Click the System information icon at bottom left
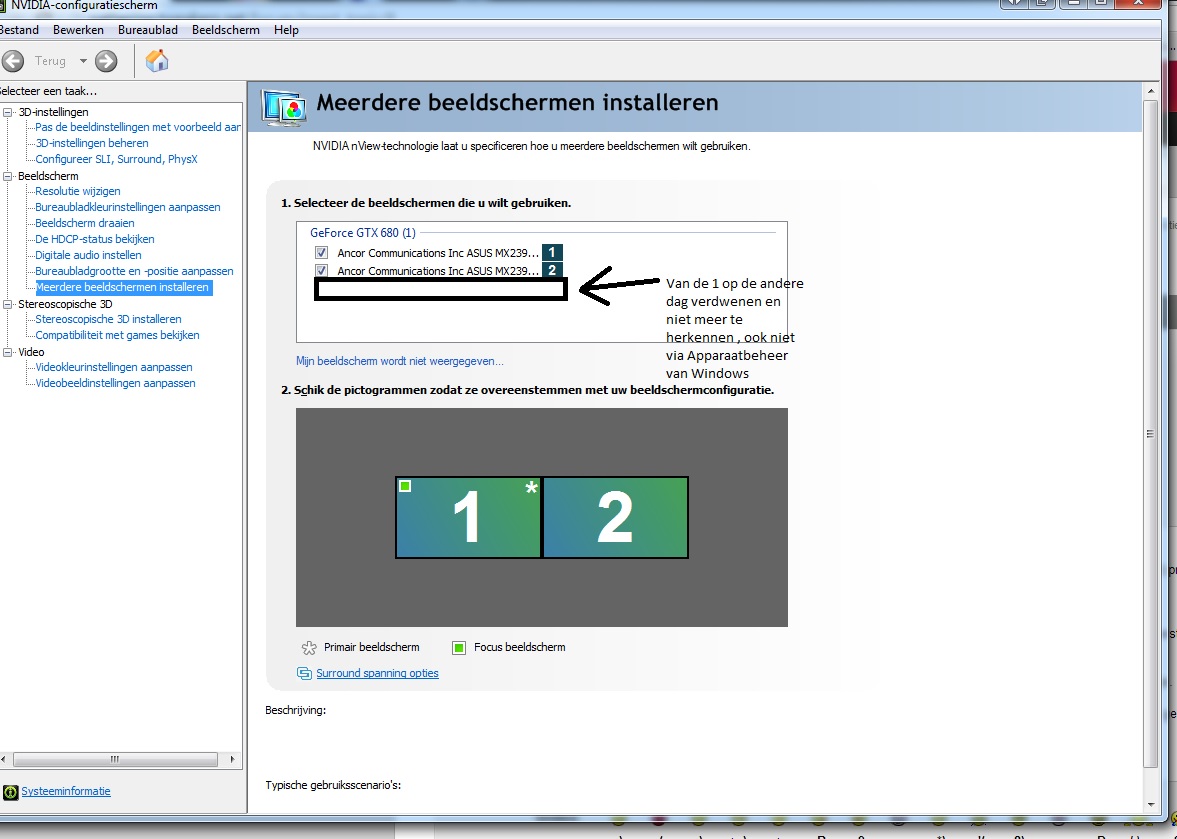 (10, 792)
